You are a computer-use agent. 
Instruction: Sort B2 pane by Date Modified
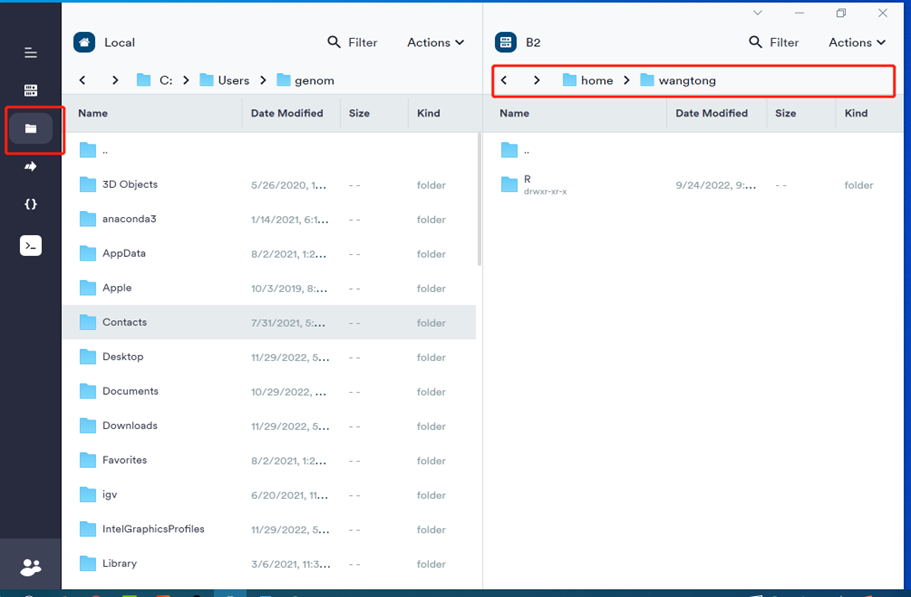tap(711, 113)
